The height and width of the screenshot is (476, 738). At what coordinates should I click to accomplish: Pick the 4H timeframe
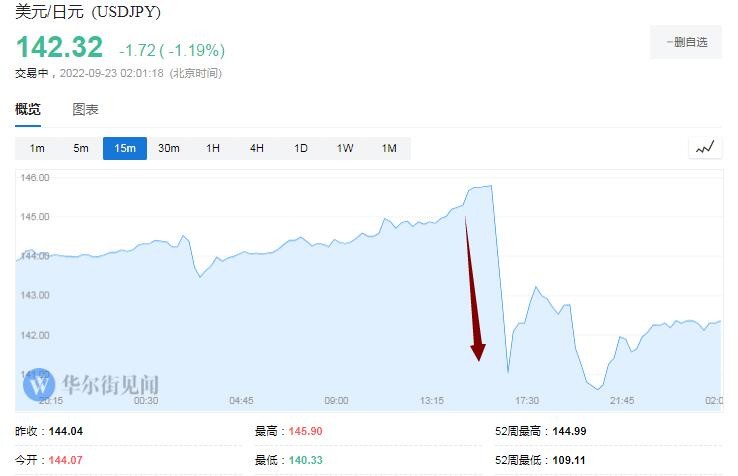(x=257, y=149)
